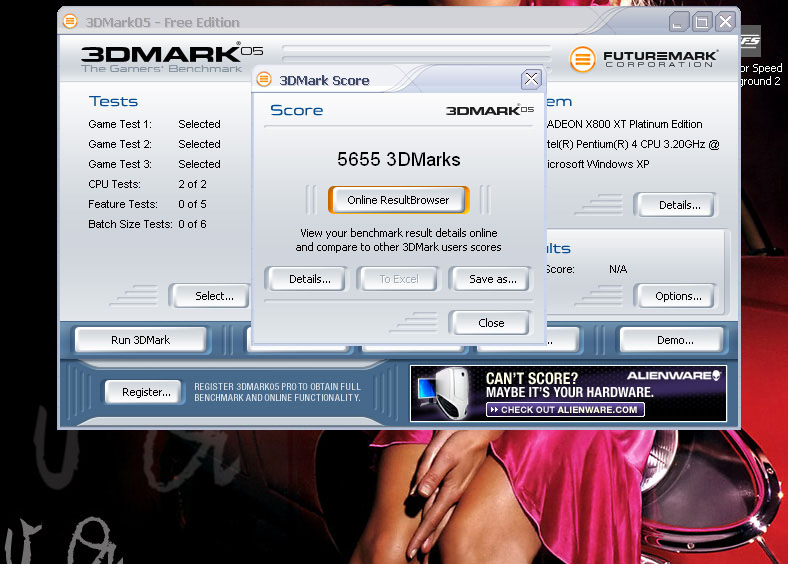The width and height of the screenshot is (788, 564).
Task: Follow the Check Out Alienware.com link
Action: 565,410
